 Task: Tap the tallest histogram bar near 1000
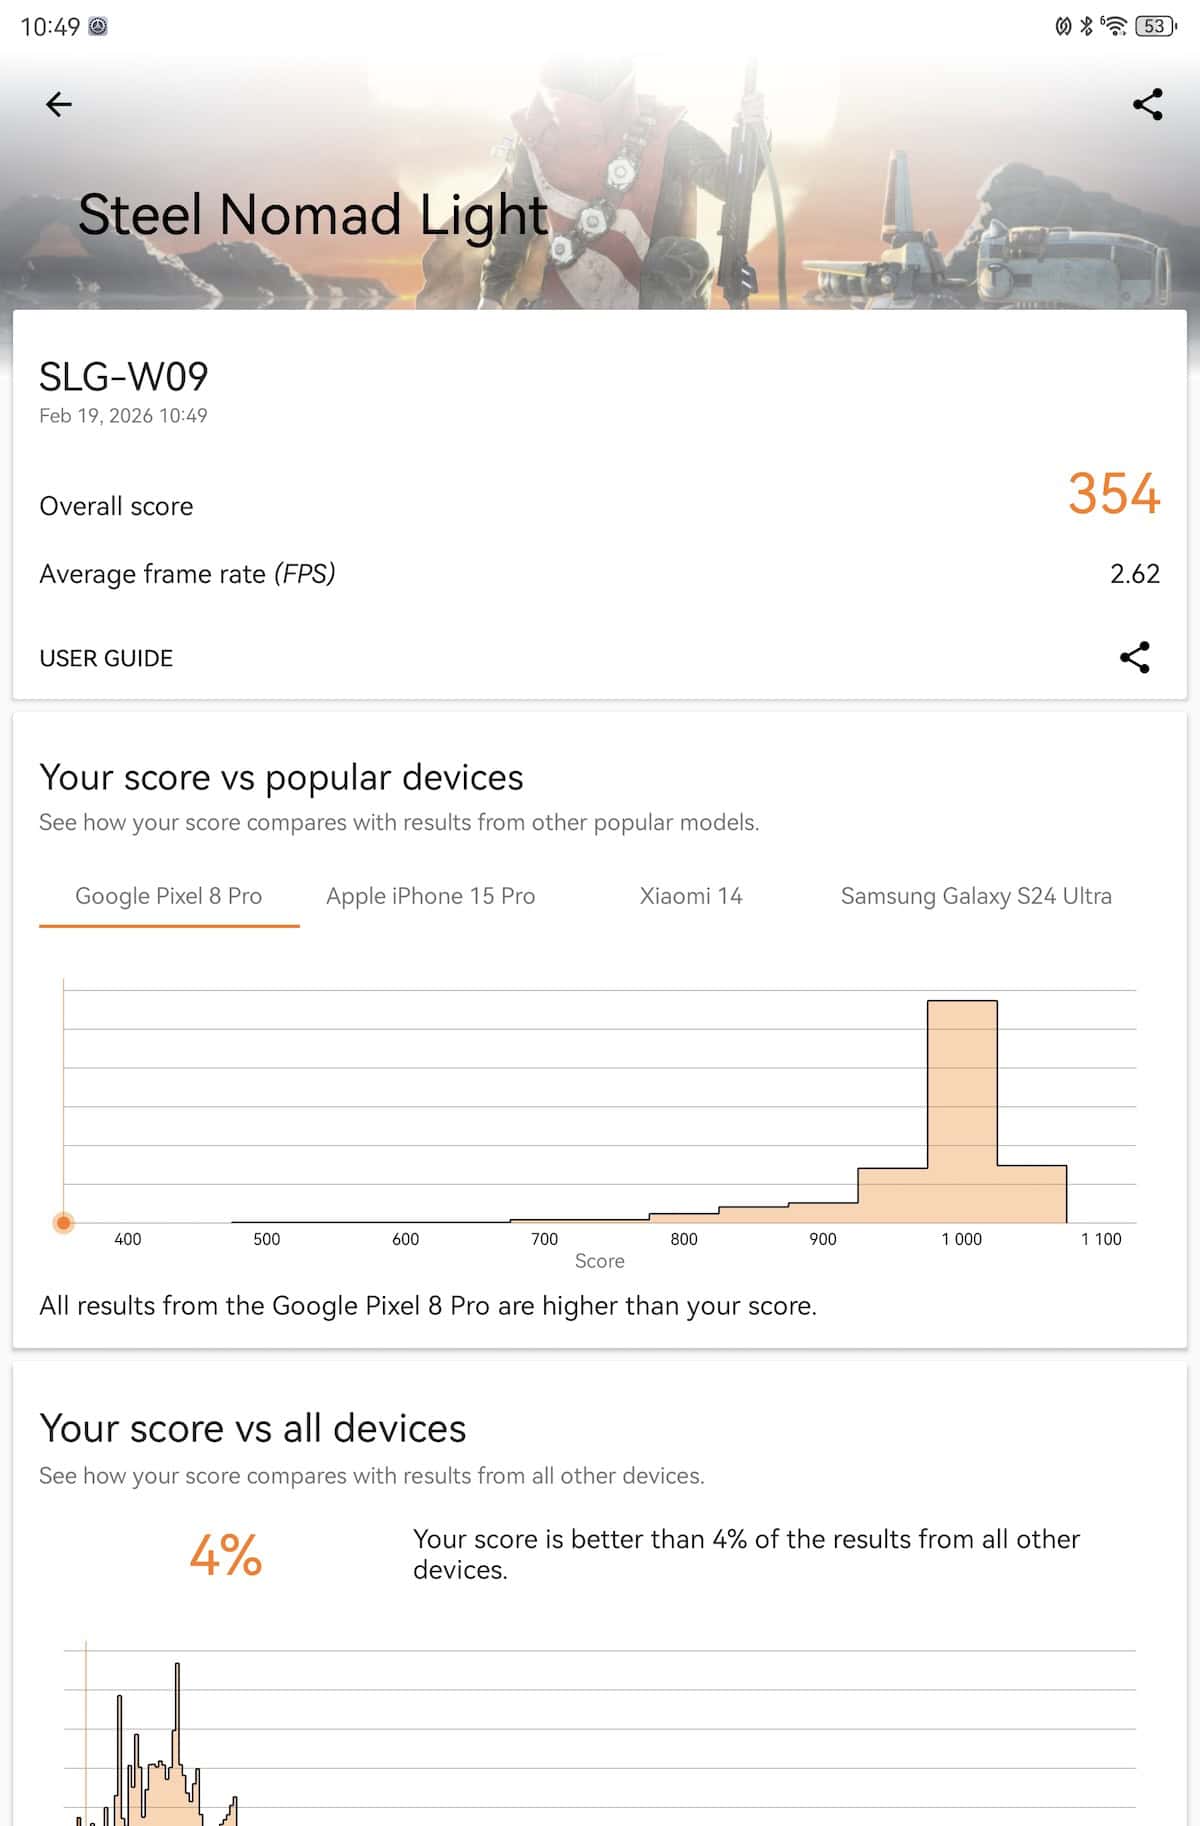962,1110
